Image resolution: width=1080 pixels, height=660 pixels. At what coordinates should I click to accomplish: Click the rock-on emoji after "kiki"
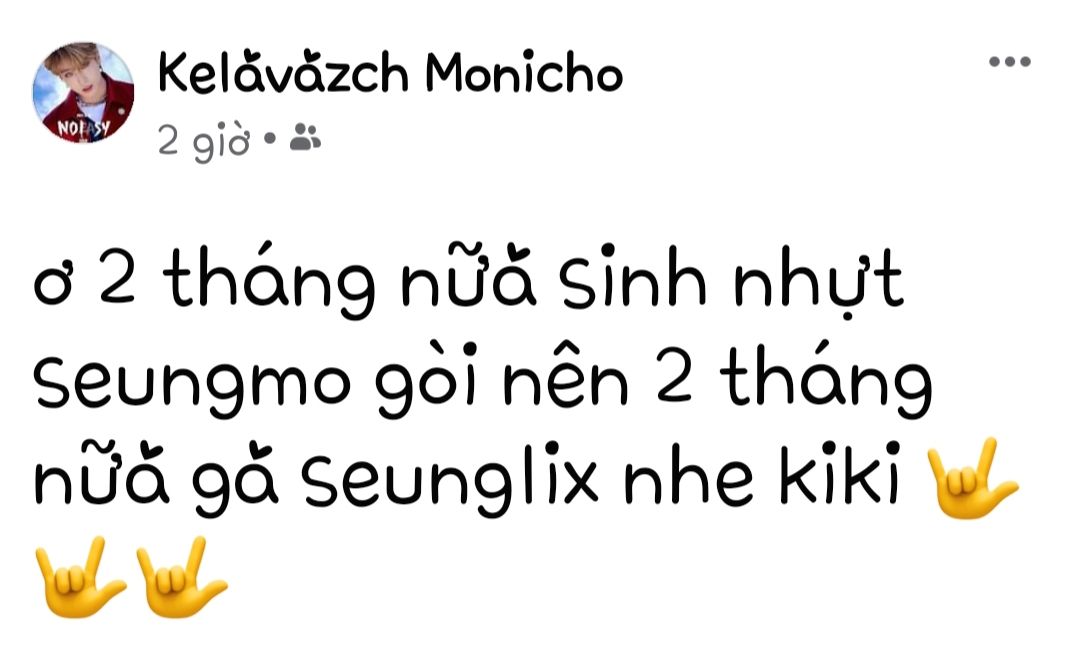click(x=971, y=479)
